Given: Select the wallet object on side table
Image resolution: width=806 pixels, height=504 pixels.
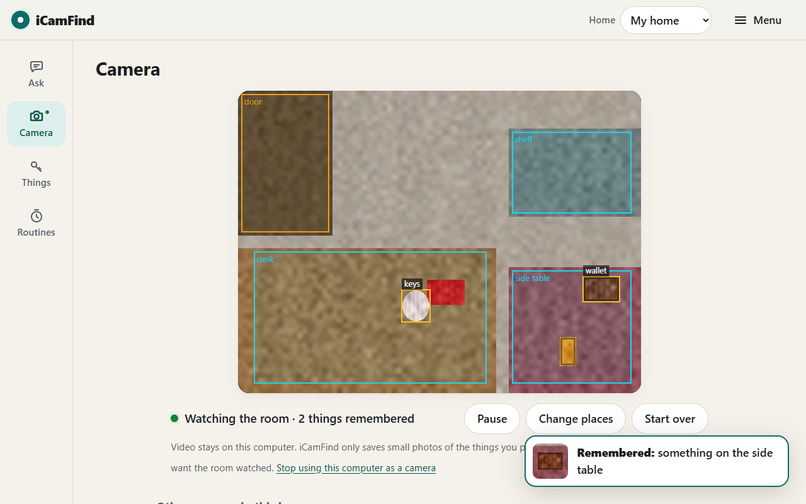Looking at the screenshot, I should [601, 289].
